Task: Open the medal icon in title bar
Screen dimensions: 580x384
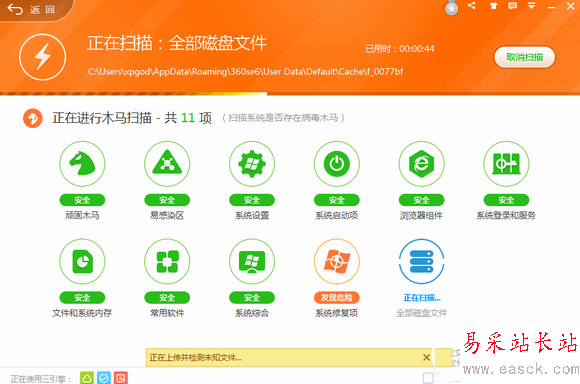Action: [x=451, y=8]
